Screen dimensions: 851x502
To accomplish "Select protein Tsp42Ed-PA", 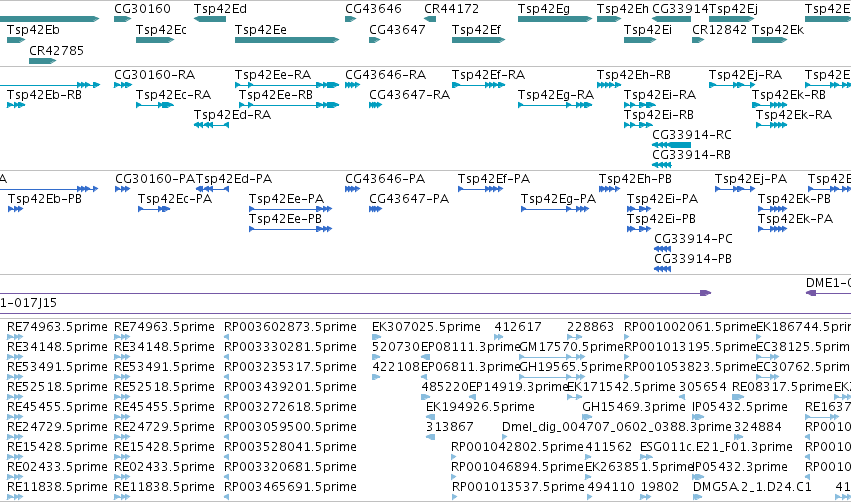I will (x=234, y=179).
